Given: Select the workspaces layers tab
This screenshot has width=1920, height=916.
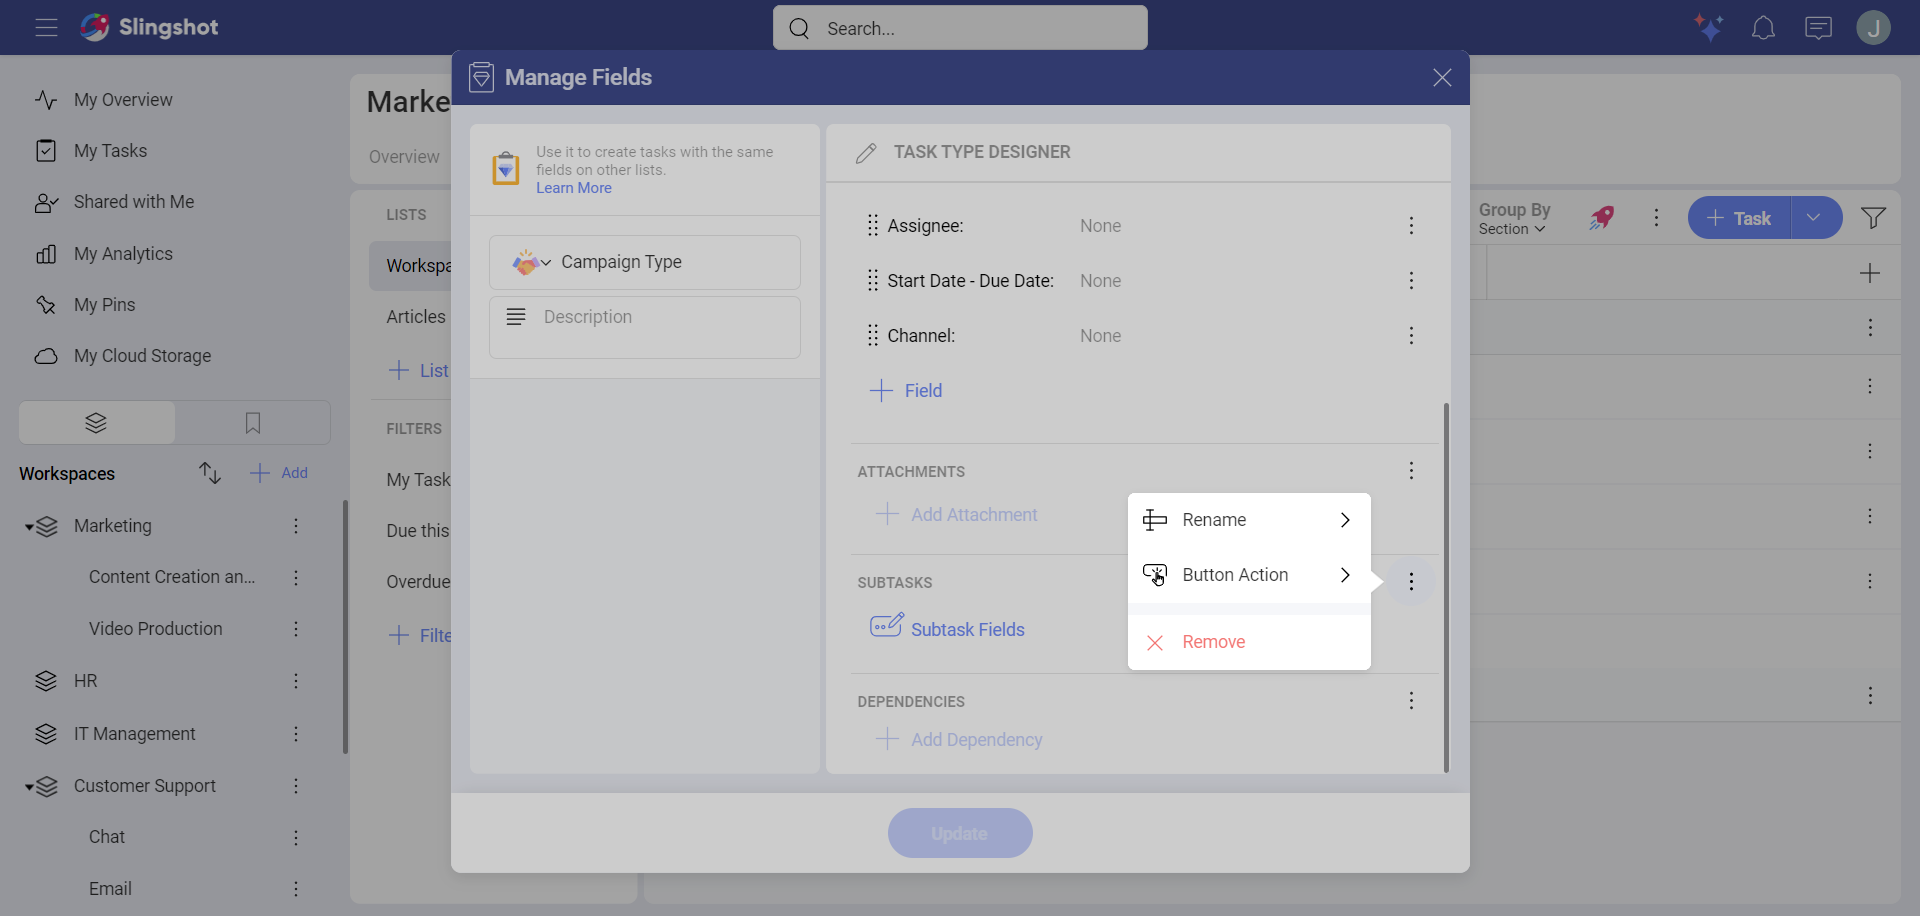Looking at the screenshot, I should click(96, 423).
